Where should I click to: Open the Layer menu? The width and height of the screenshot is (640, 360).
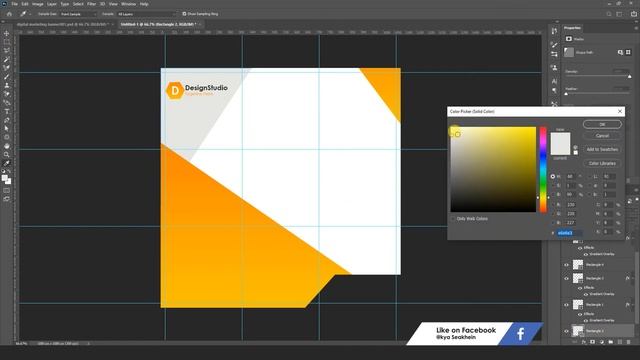[52, 4]
